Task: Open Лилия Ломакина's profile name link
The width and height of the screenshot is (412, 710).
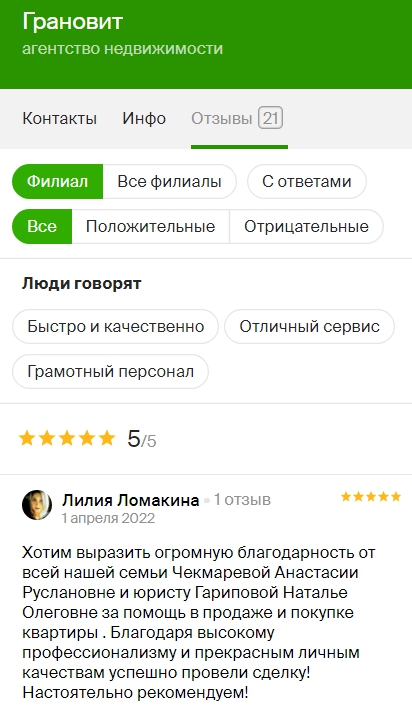Action: click(x=131, y=500)
